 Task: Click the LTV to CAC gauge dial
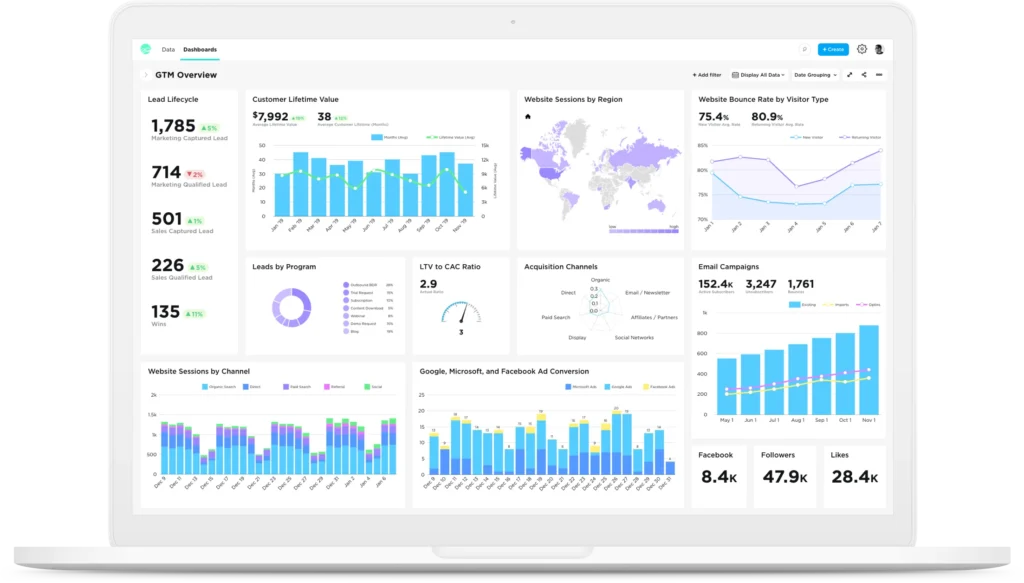[461, 312]
